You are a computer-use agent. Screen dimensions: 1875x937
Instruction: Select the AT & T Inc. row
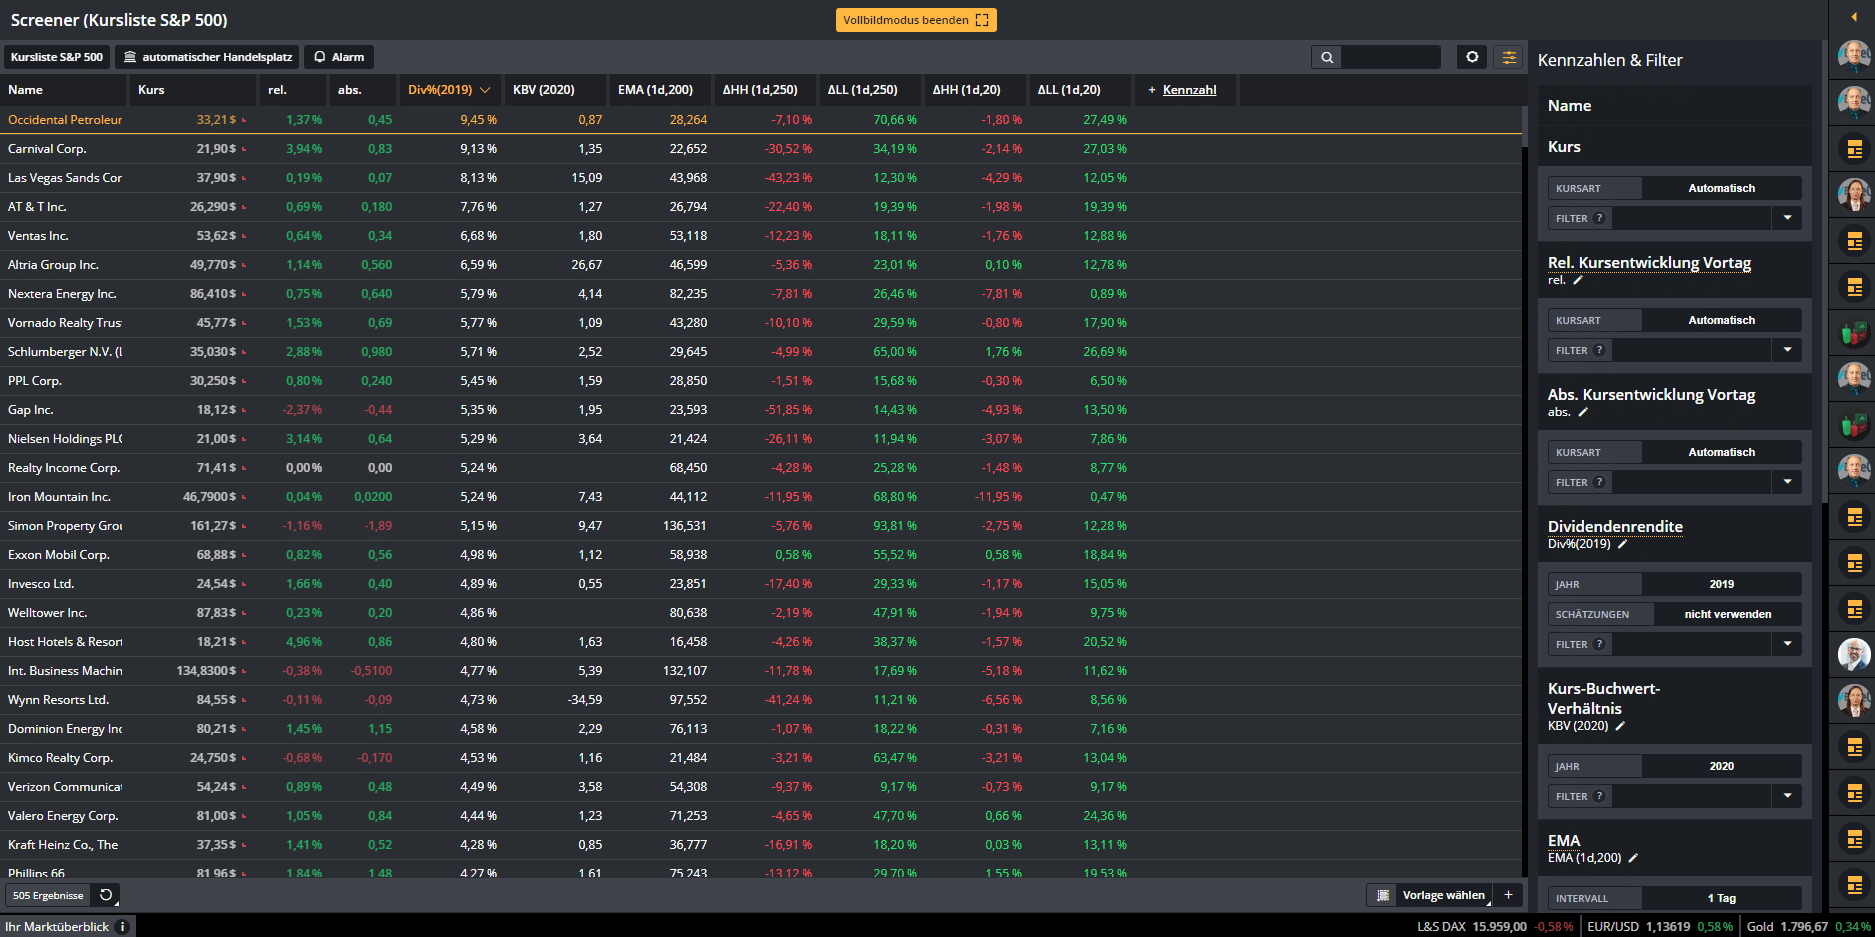pos(760,207)
